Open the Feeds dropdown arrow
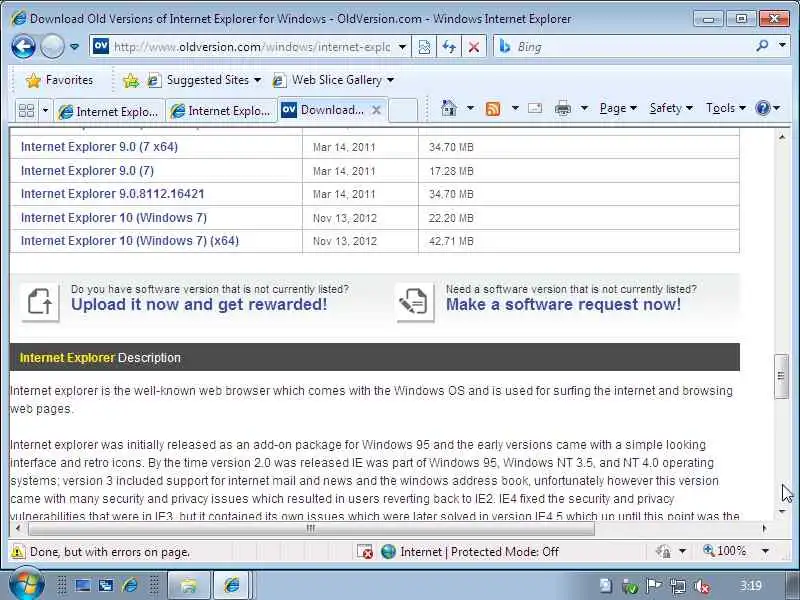 [x=515, y=108]
